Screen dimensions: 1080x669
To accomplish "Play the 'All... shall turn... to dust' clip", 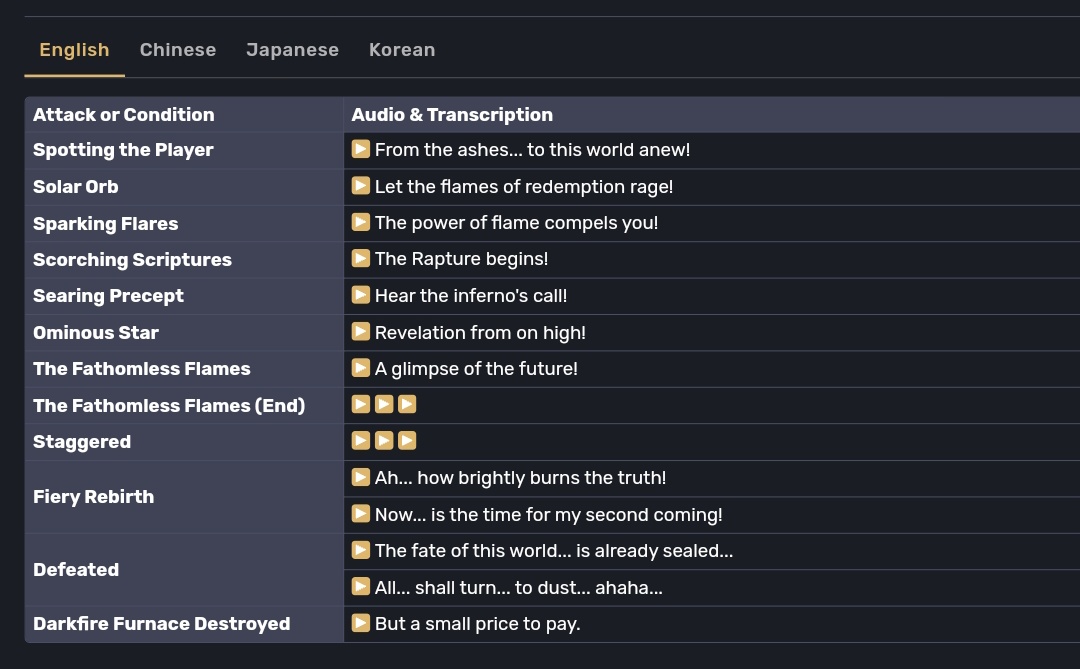I will click(360, 587).
